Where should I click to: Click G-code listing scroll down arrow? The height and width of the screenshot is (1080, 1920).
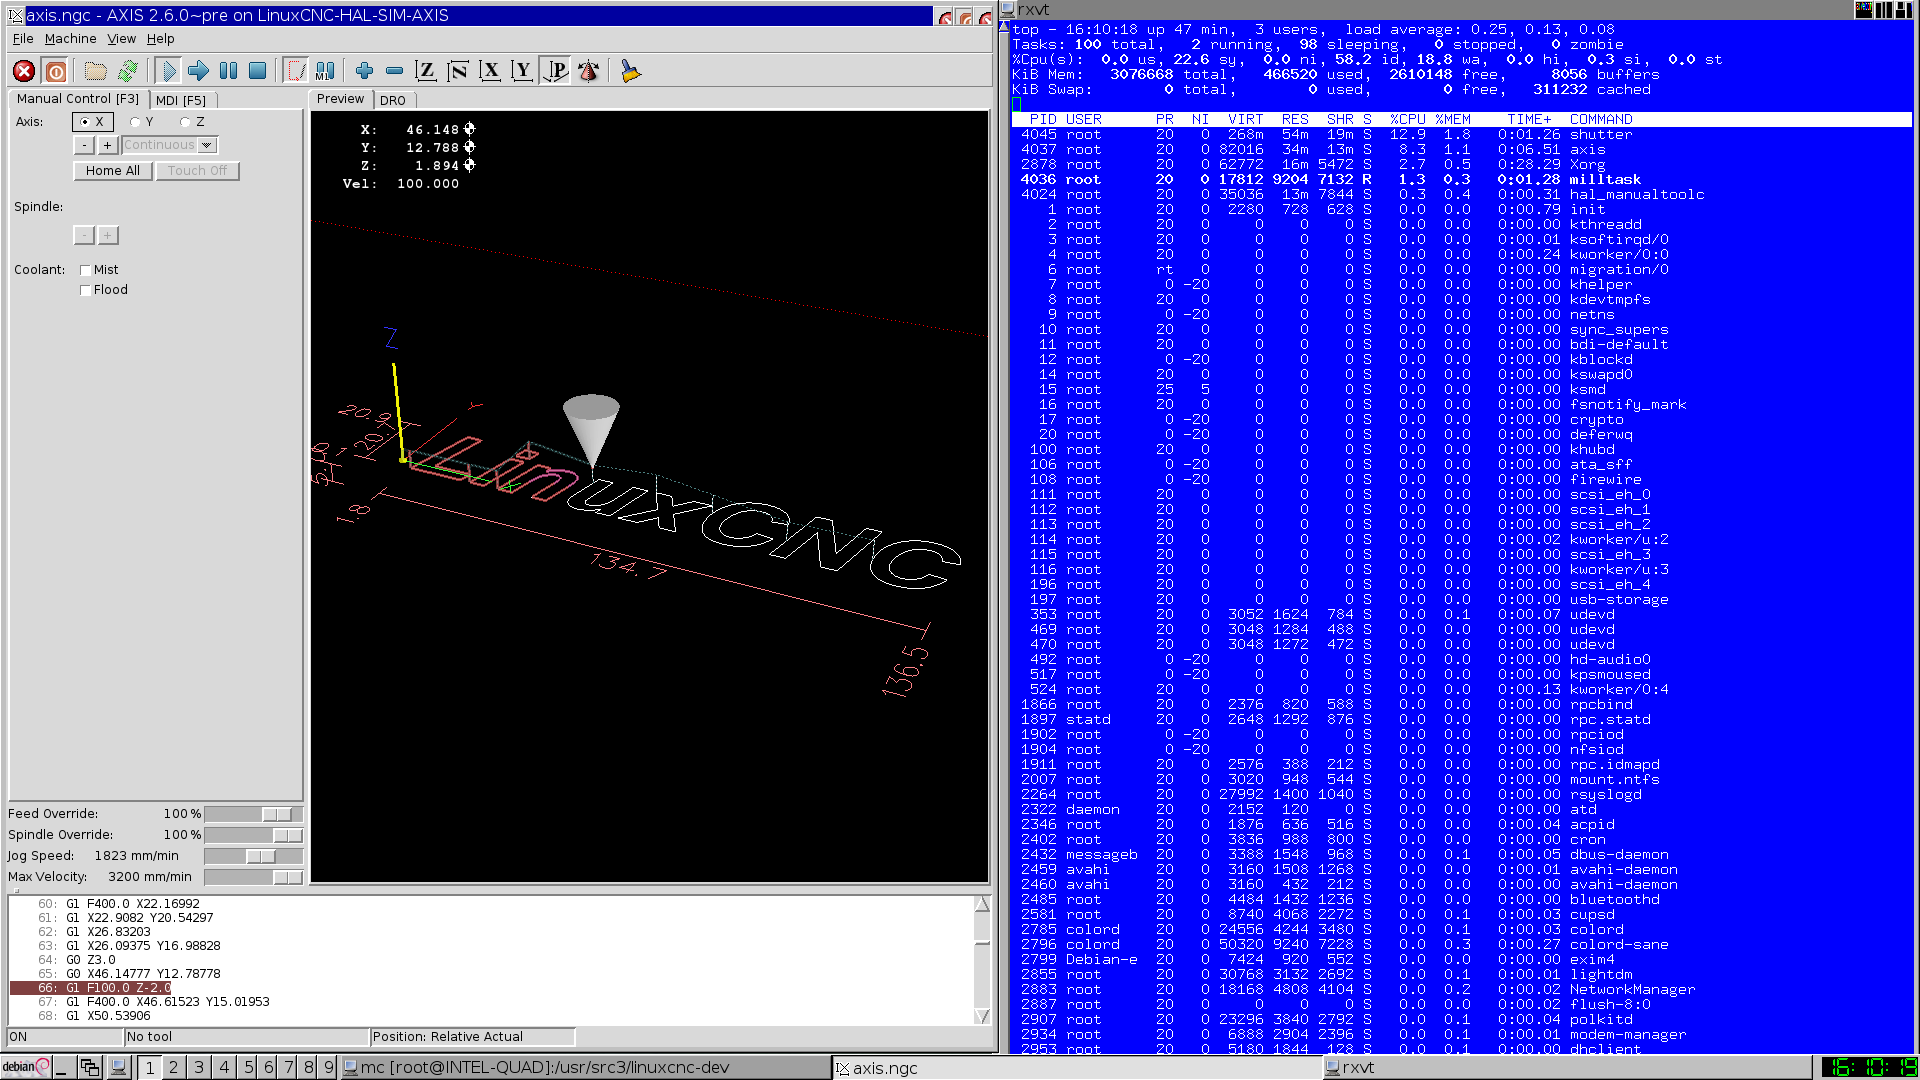[x=982, y=1016]
